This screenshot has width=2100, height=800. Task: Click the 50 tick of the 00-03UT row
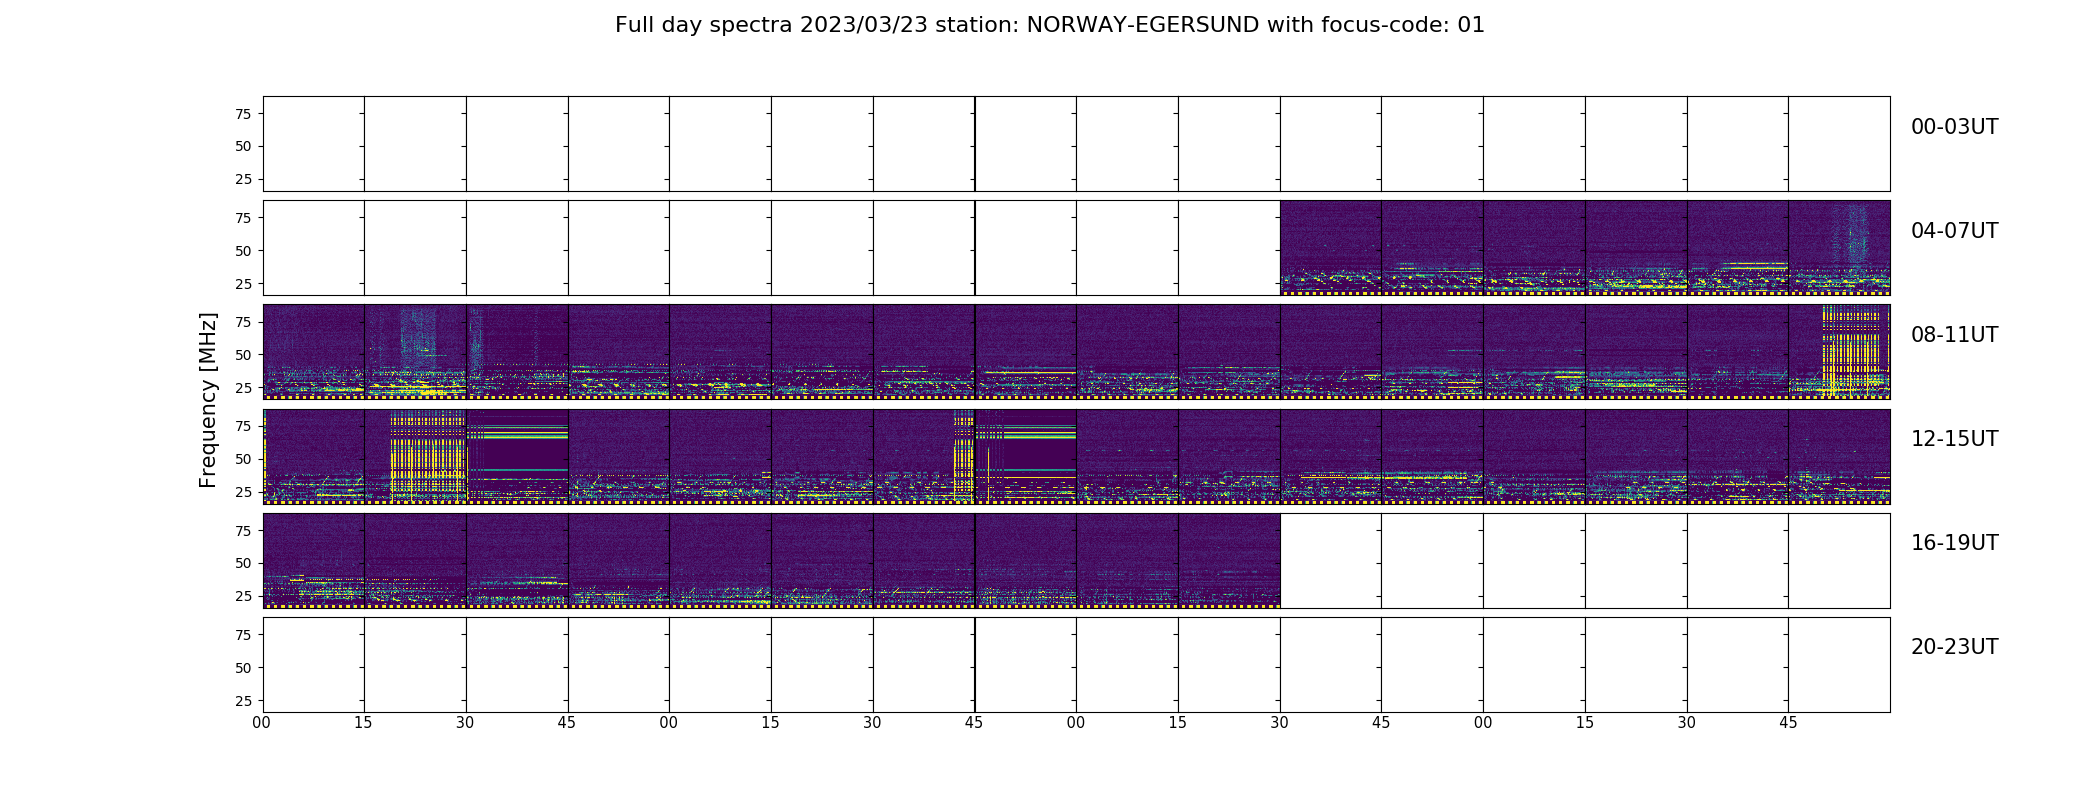tap(243, 146)
